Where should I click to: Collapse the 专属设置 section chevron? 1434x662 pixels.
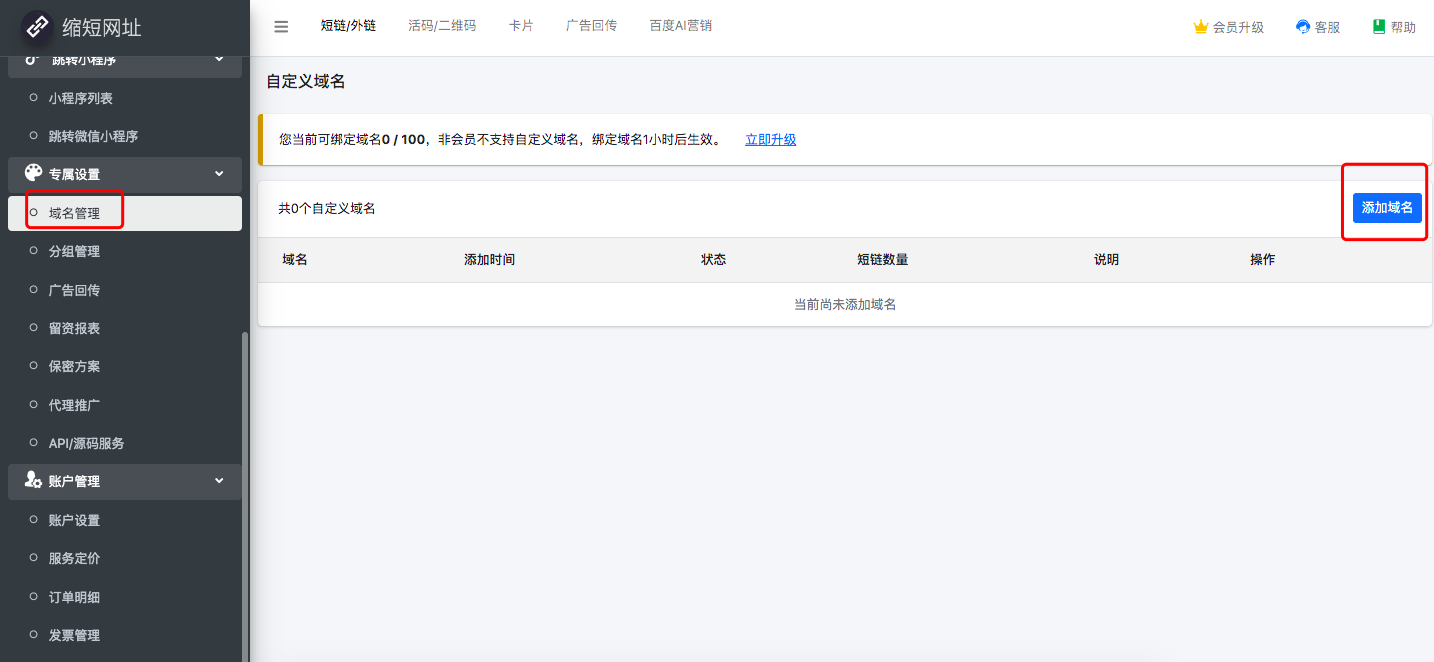click(x=220, y=174)
